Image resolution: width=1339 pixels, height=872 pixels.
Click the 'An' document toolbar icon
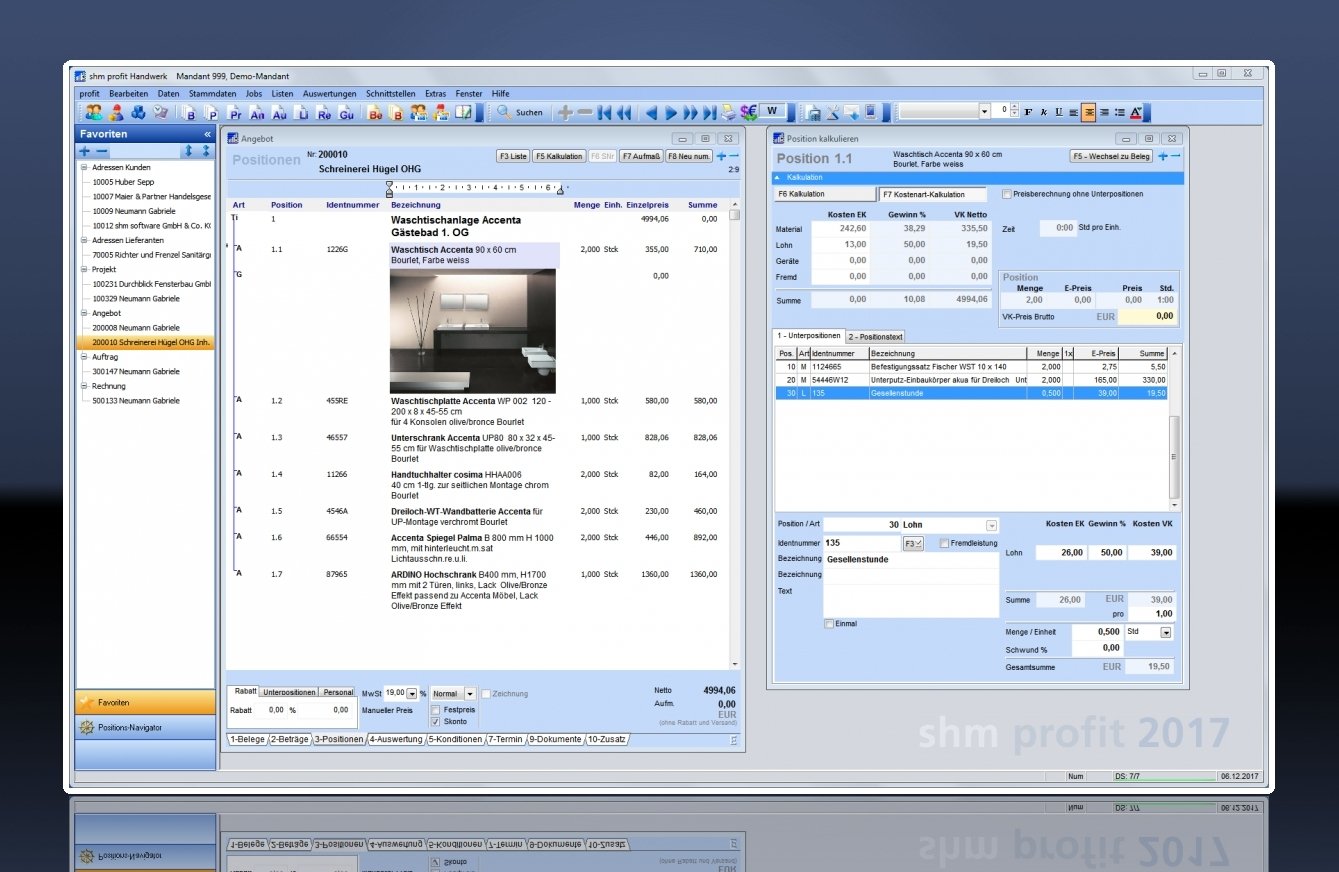tap(257, 113)
